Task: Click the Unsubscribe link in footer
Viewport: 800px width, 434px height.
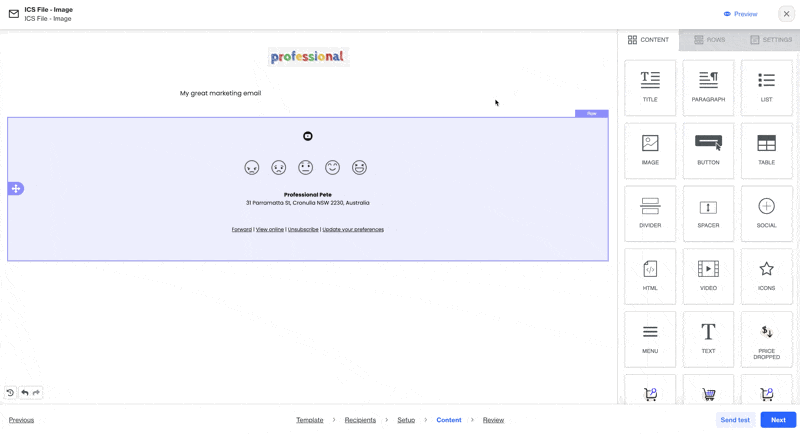Action: pyautogui.click(x=303, y=230)
